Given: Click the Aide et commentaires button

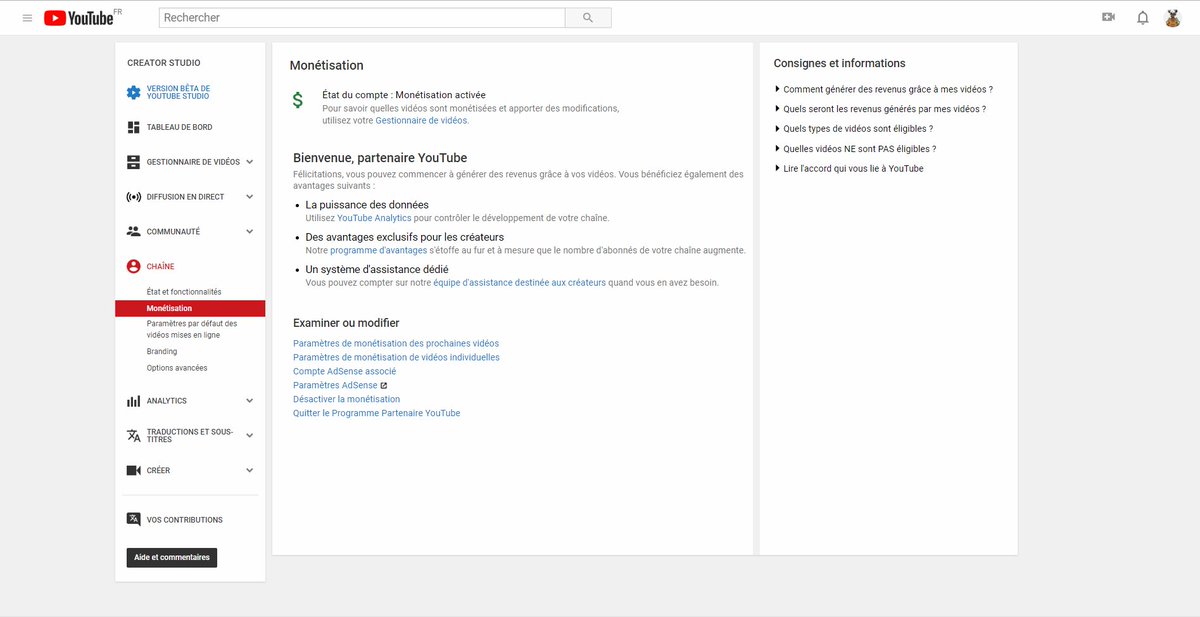Looking at the screenshot, I should click(172, 557).
